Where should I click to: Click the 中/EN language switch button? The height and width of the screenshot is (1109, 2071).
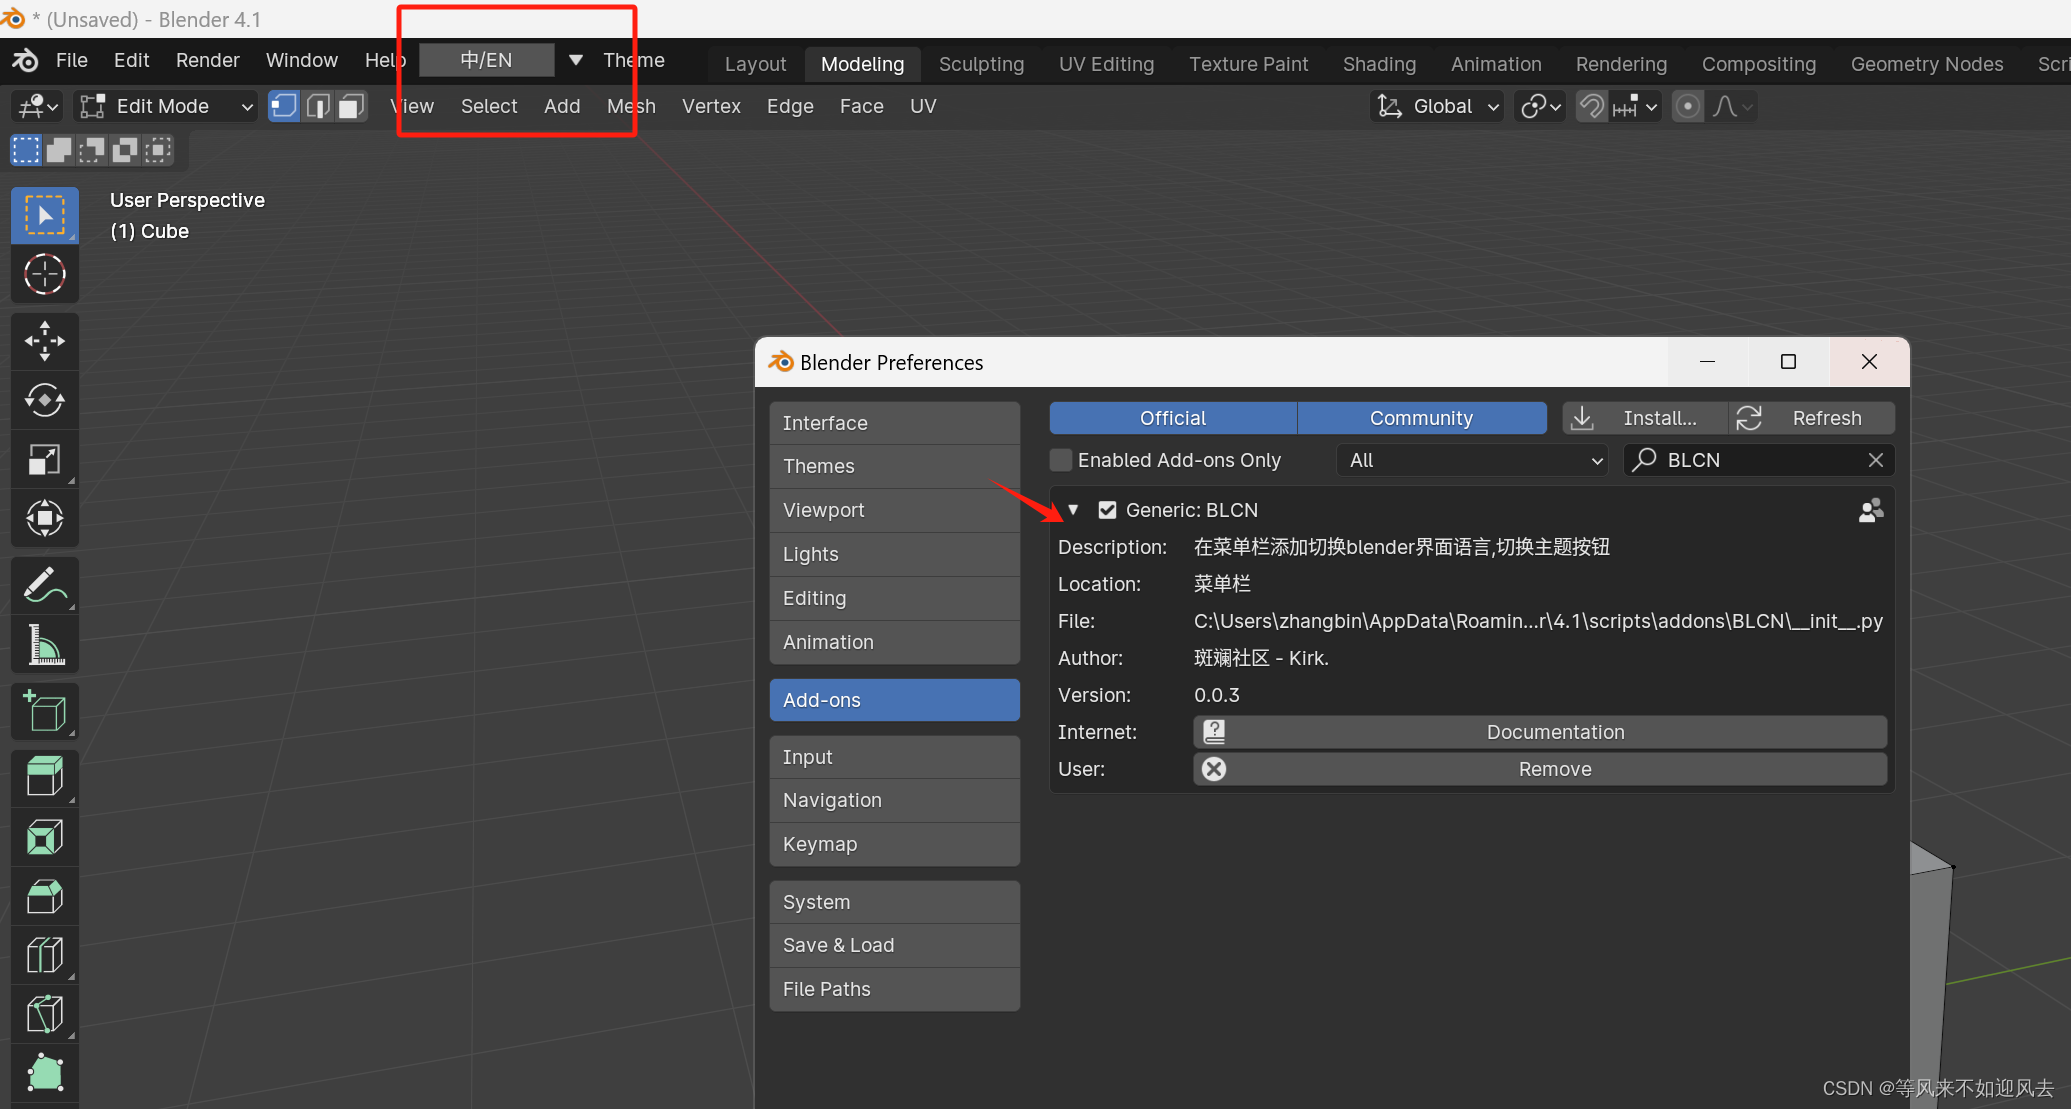(486, 60)
